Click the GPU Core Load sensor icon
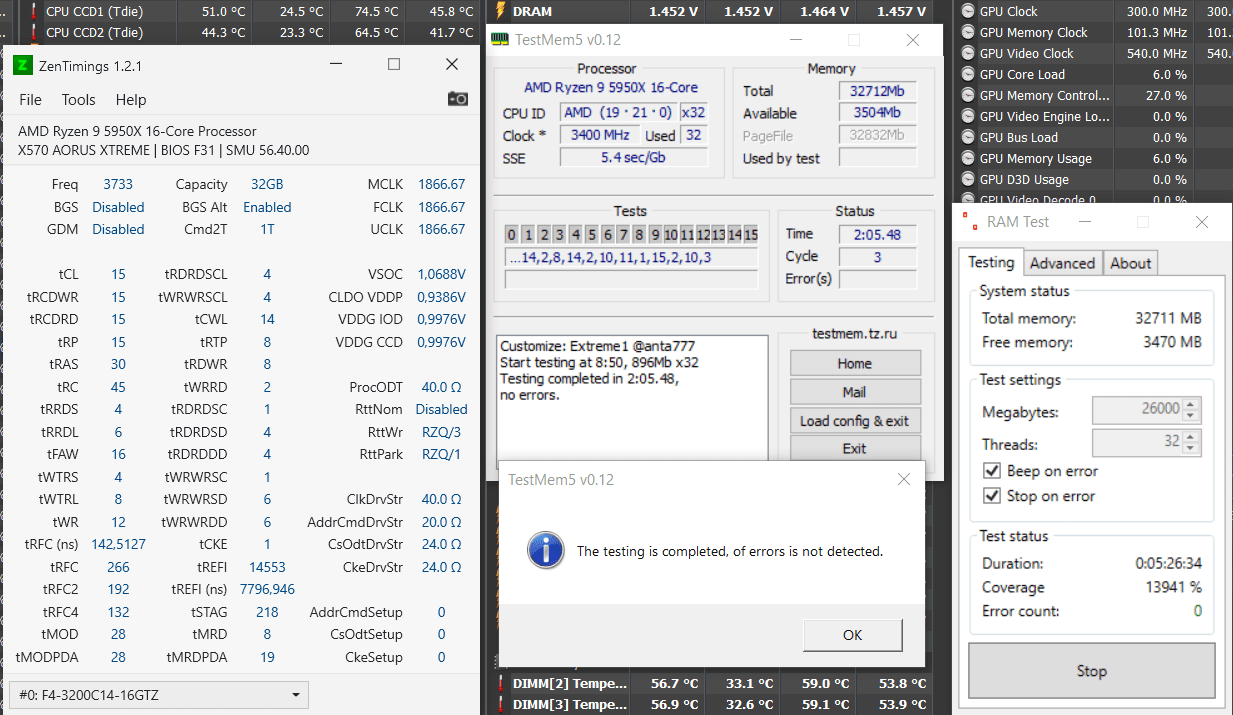The width and height of the screenshot is (1233, 715). tap(967, 74)
